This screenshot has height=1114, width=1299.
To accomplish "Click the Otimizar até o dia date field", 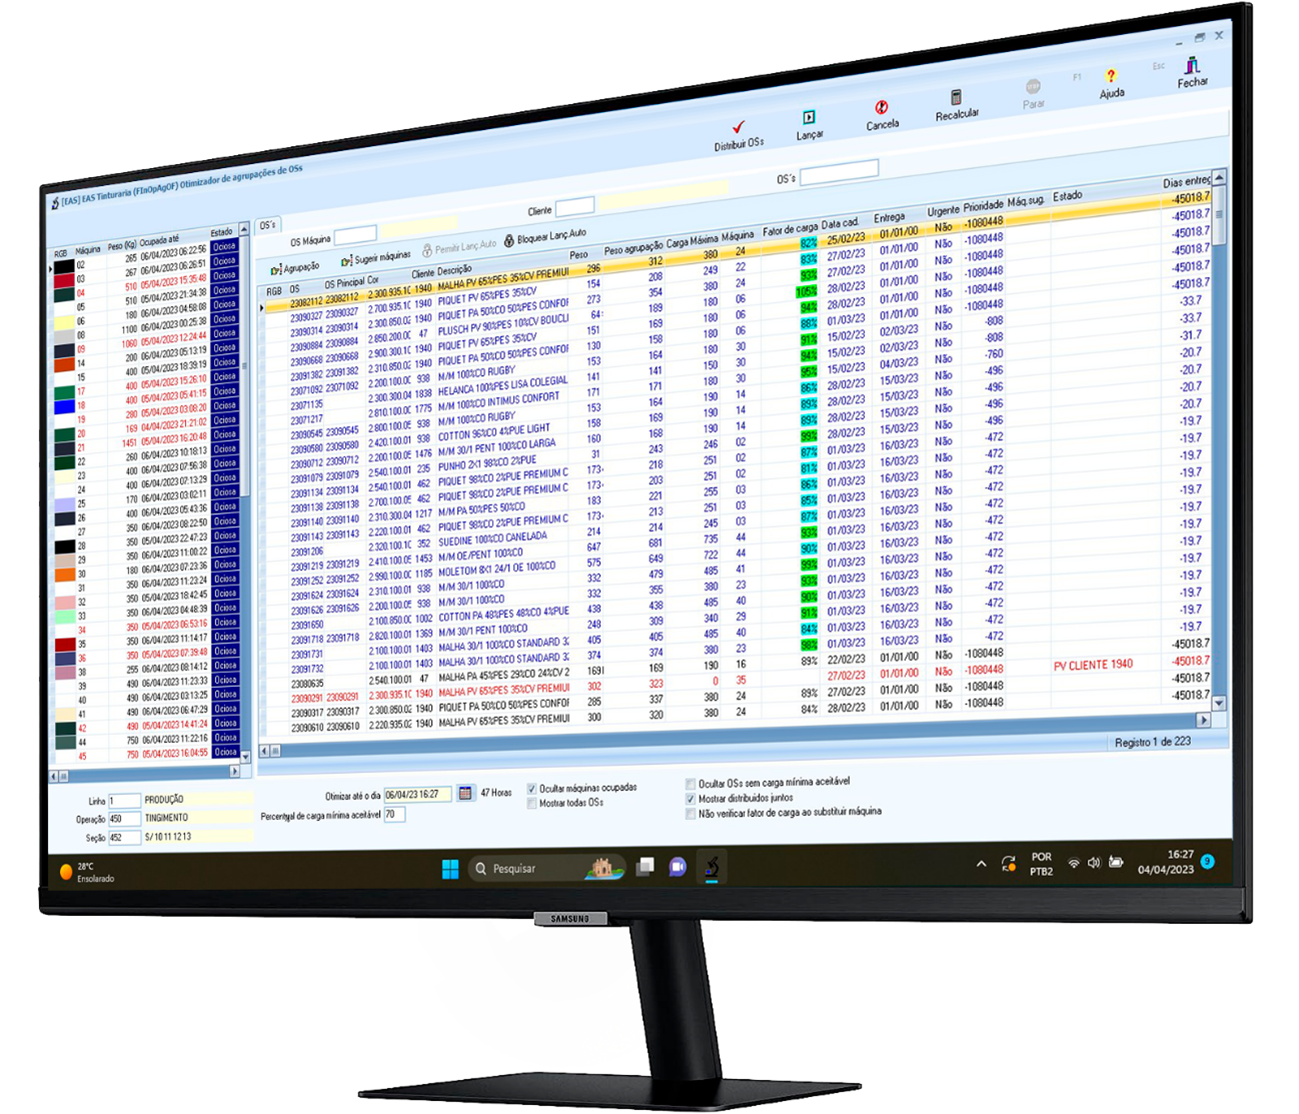I will point(418,795).
